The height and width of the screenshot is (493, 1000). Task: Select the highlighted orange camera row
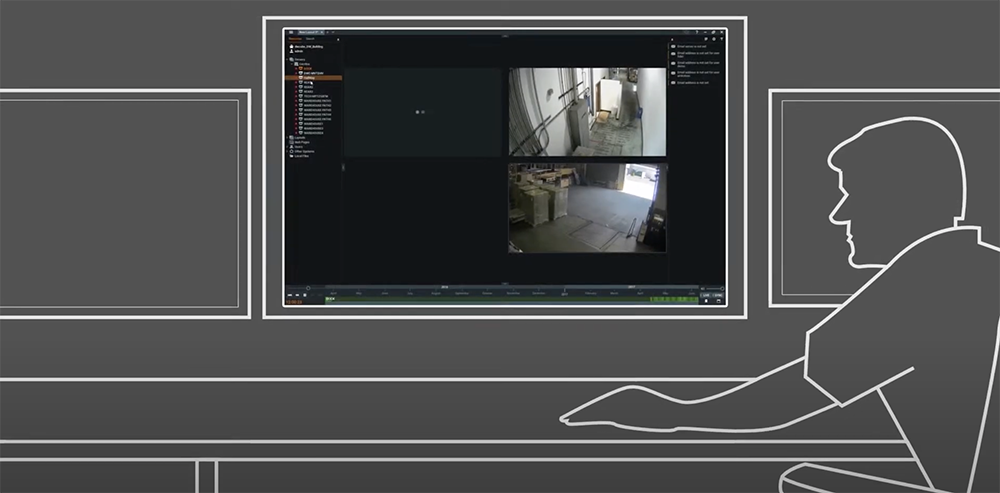(313, 78)
